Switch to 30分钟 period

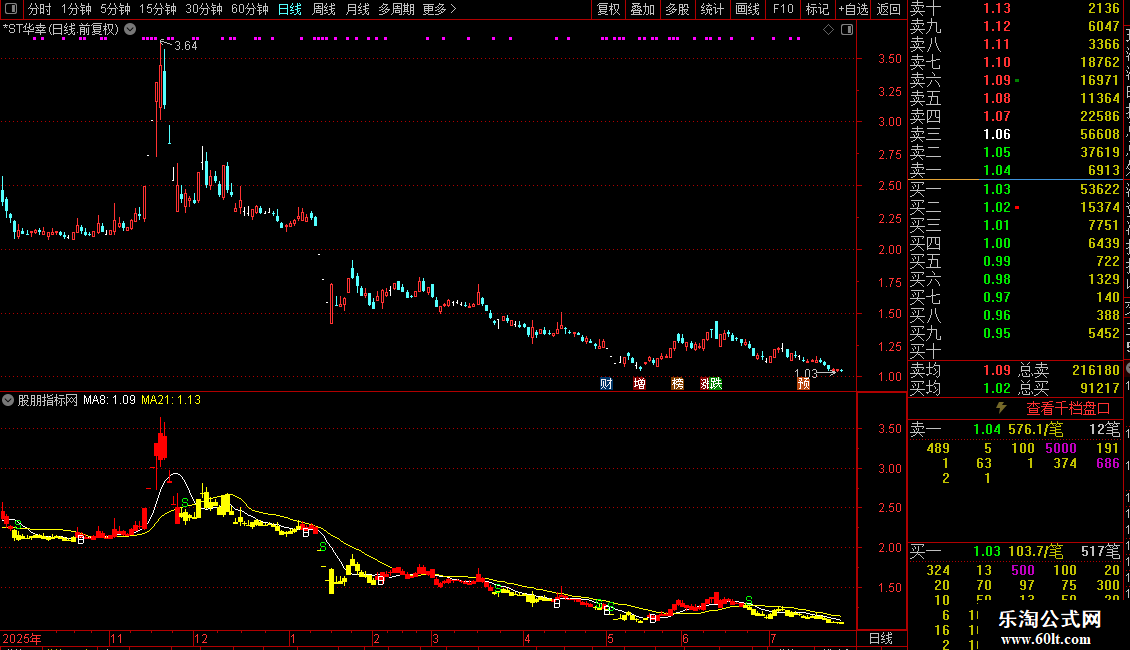203,9
